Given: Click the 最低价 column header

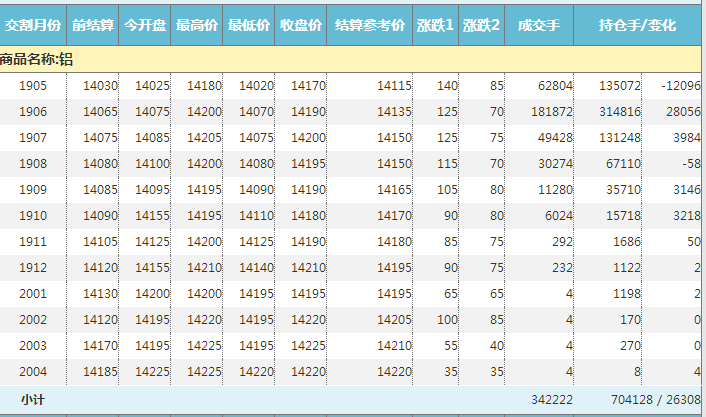Looking at the screenshot, I should coord(249,24).
